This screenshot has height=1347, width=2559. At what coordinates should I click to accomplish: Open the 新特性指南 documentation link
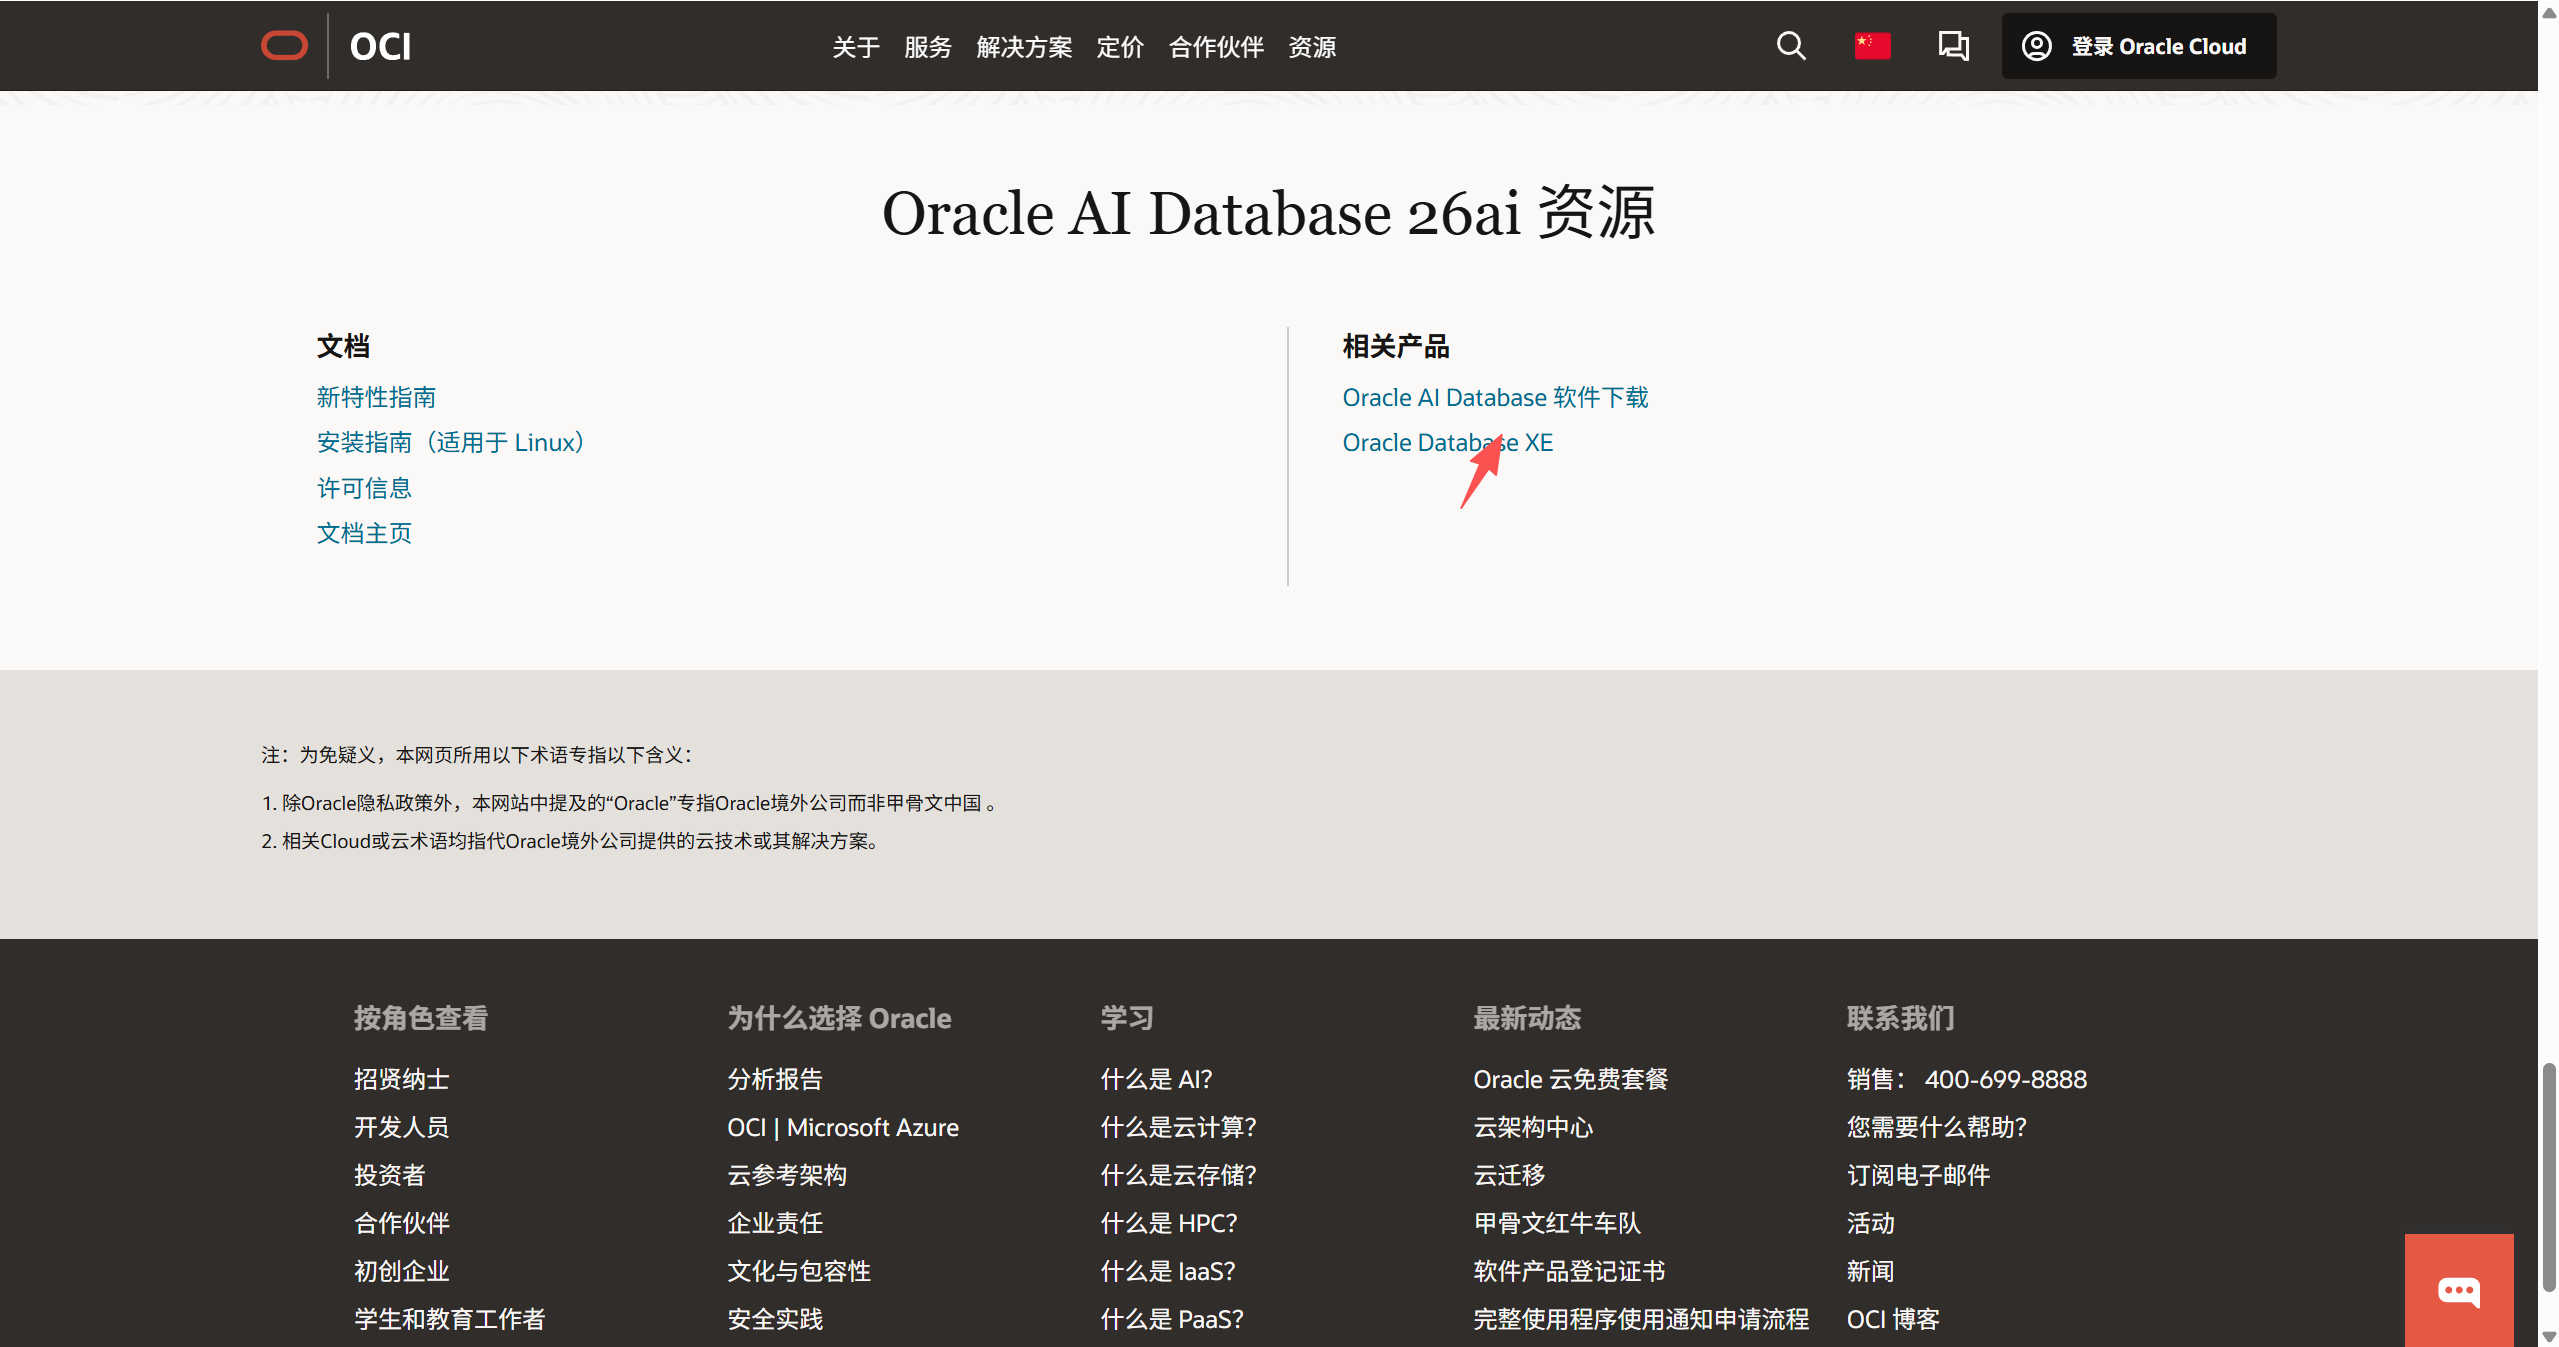pyautogui.click(x=376, y=397)
